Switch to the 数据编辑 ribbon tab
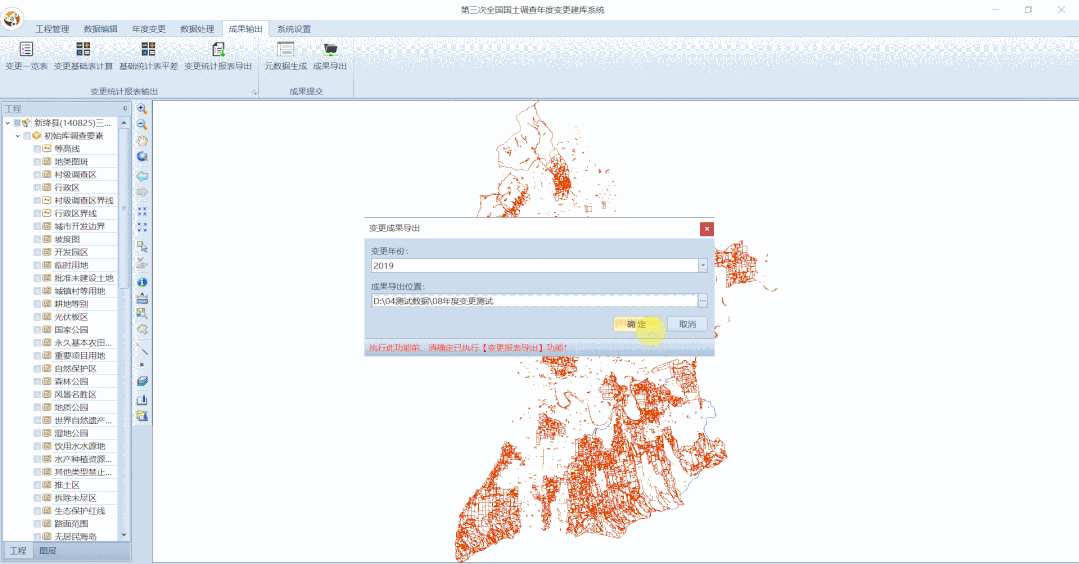 tap(100, 29)
